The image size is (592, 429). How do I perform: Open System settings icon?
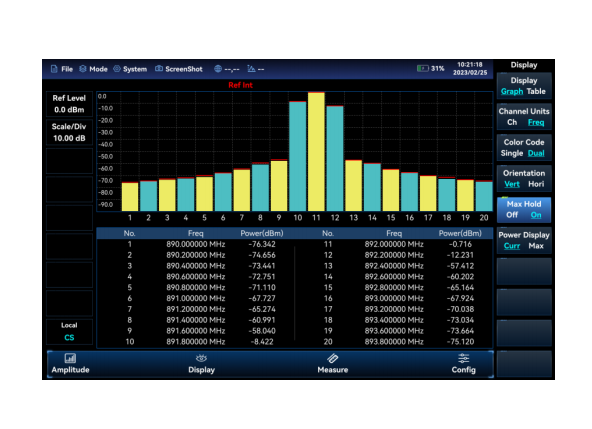pos(117,69)
